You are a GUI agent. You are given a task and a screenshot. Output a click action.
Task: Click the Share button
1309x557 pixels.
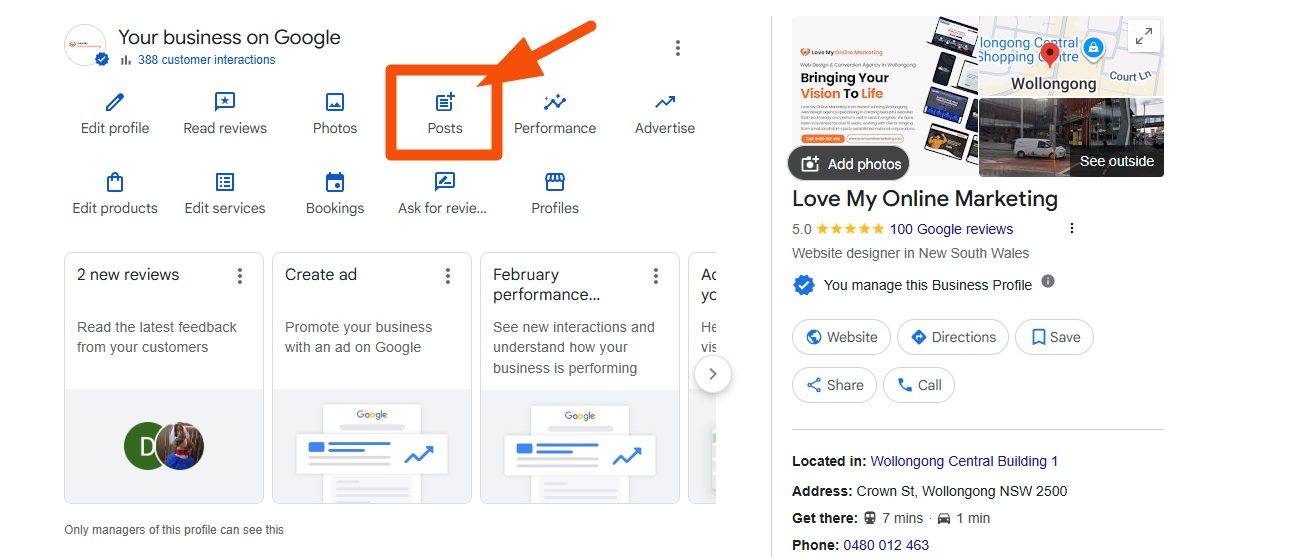point(834,385)
